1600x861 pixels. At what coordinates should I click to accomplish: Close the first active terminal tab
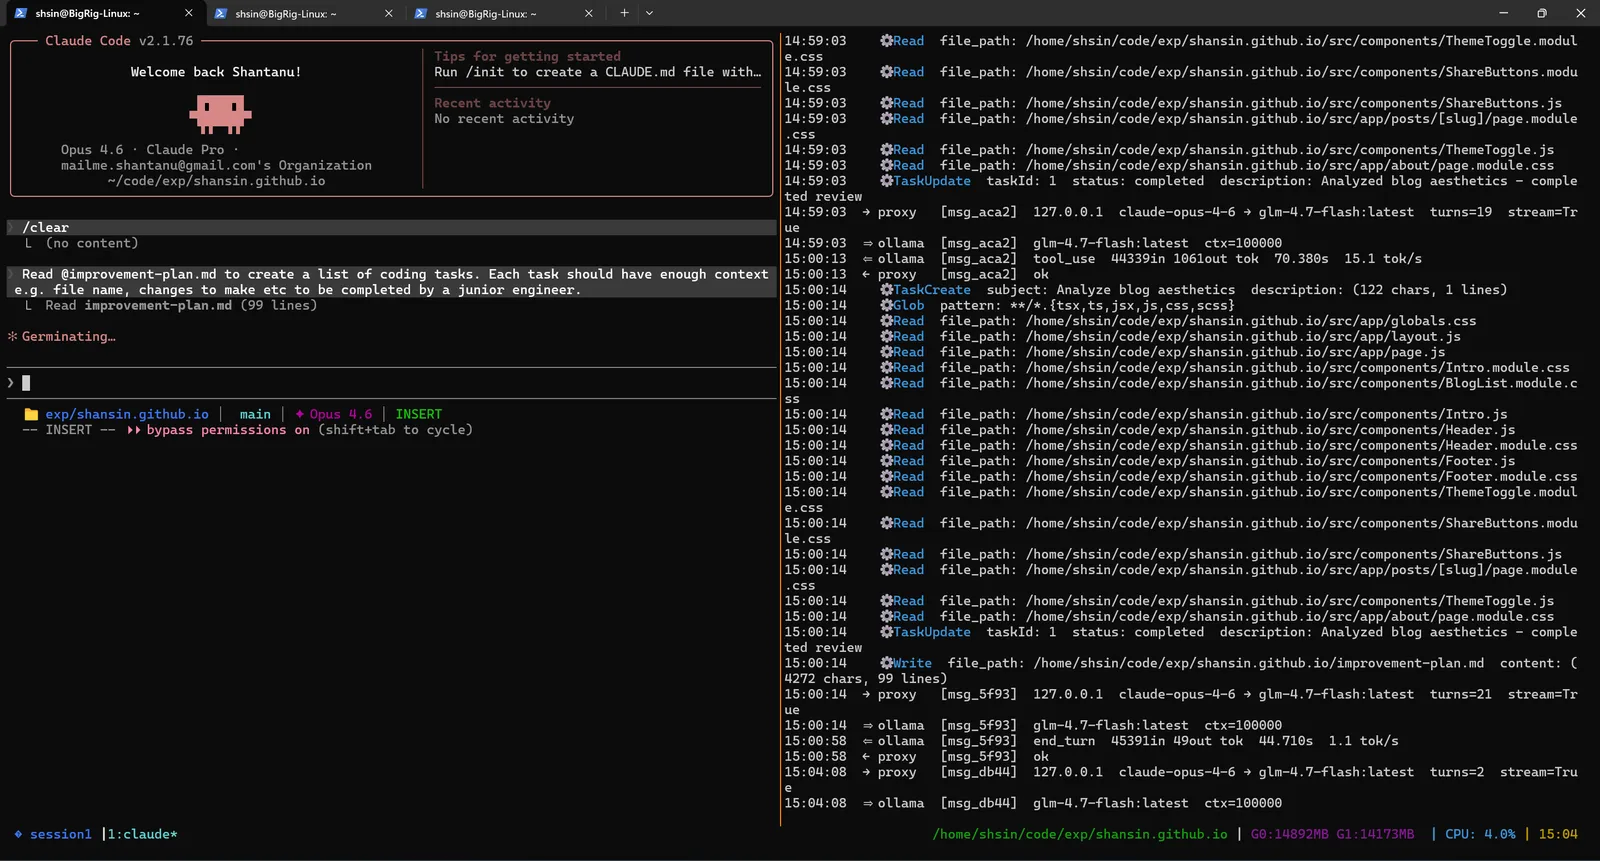point(189,13)
